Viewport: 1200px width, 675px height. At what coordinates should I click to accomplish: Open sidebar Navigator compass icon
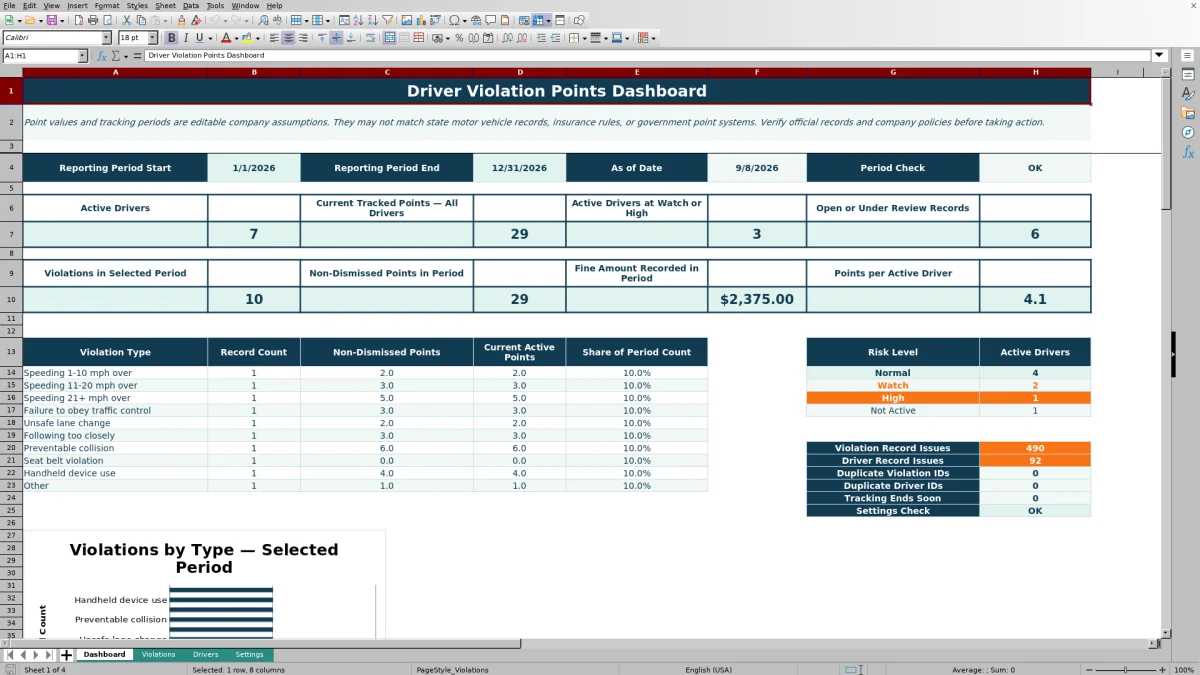click(1188, 132)
